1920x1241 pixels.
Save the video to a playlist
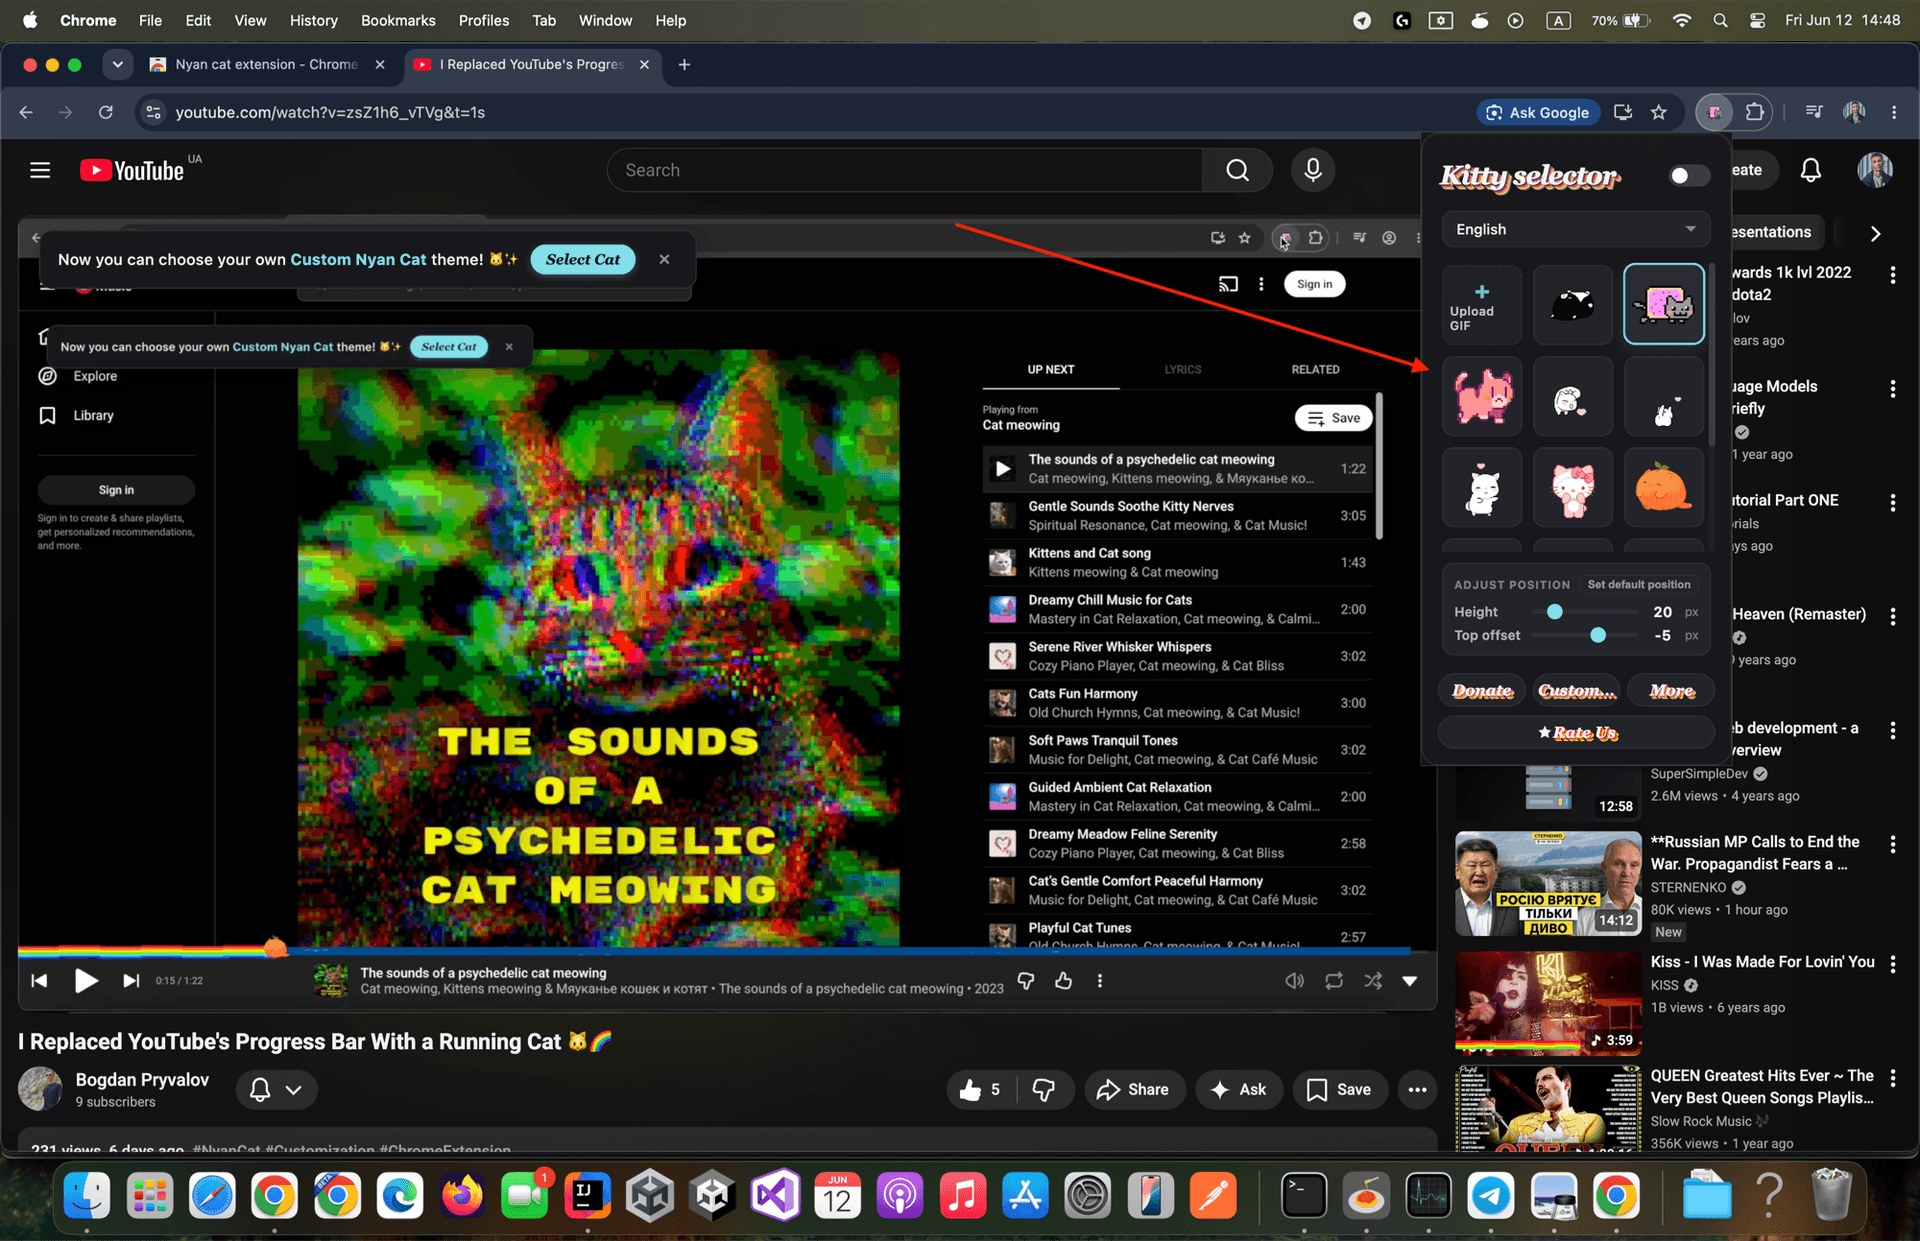(x=1339, y=1090)
